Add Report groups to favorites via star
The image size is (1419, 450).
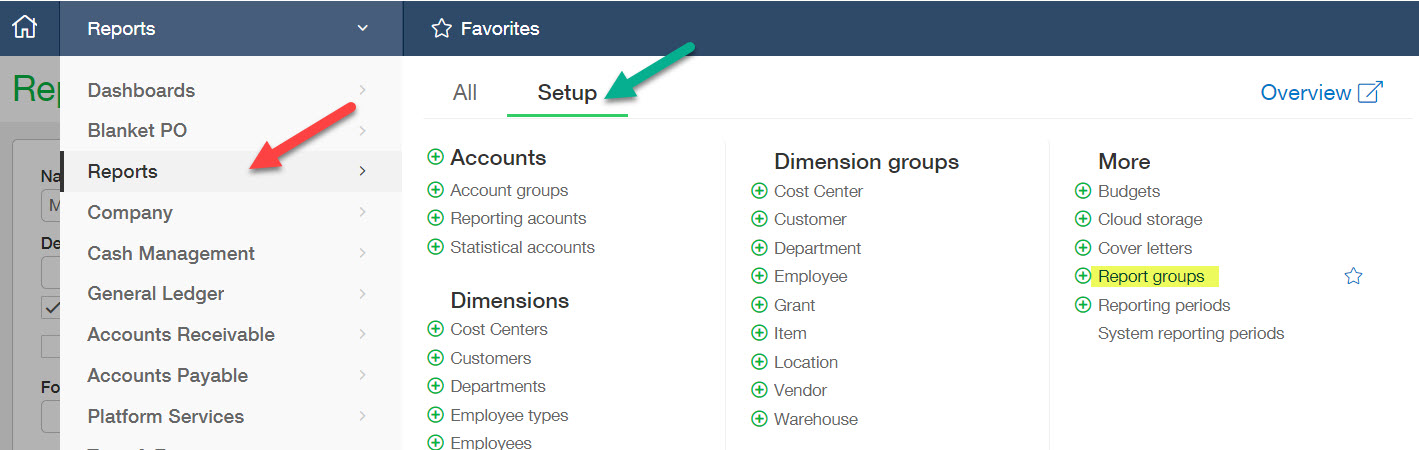[x=1353, y=276]
